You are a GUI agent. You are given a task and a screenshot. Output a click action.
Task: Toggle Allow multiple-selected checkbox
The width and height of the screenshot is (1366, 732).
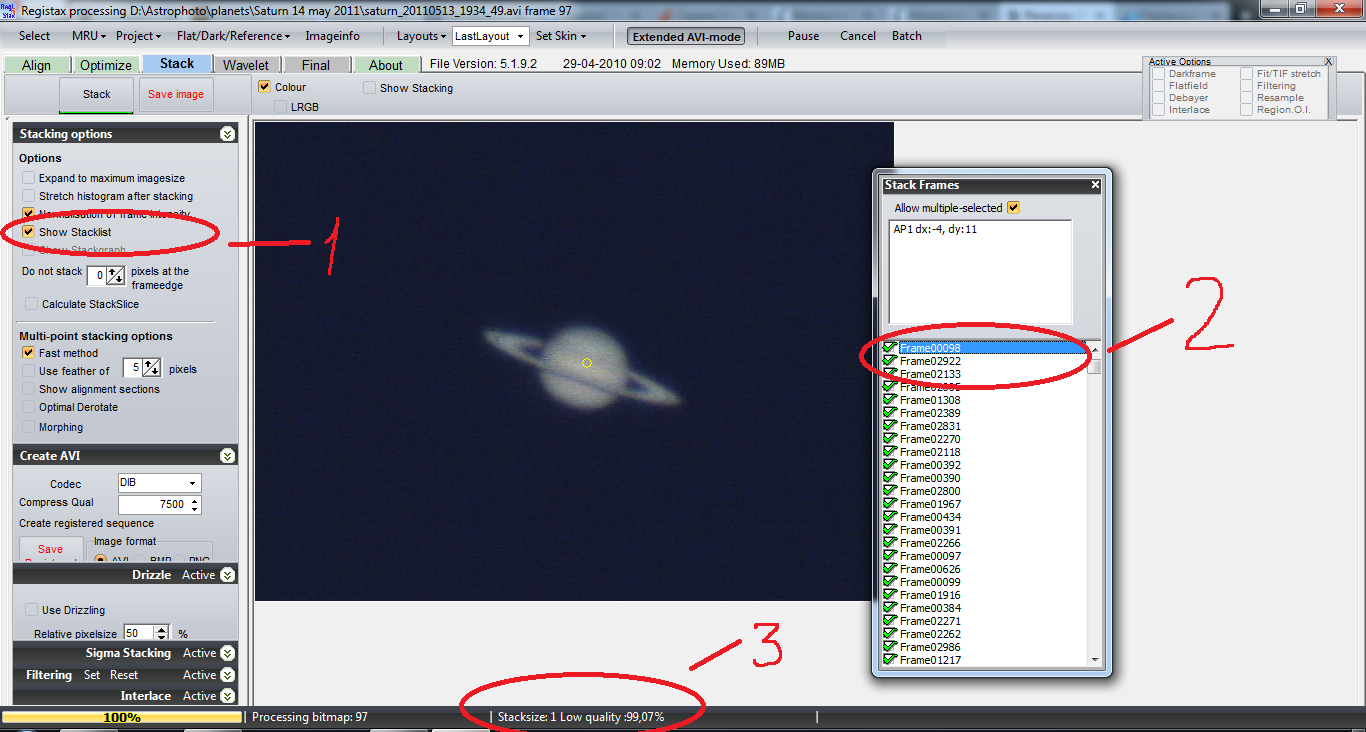pos(1014,208)
